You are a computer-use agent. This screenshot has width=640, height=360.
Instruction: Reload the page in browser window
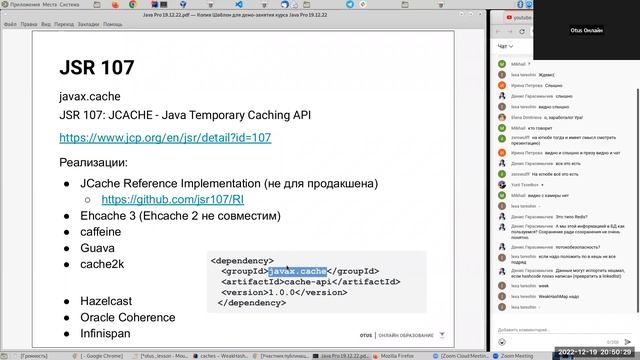click(x=522, y=31)
